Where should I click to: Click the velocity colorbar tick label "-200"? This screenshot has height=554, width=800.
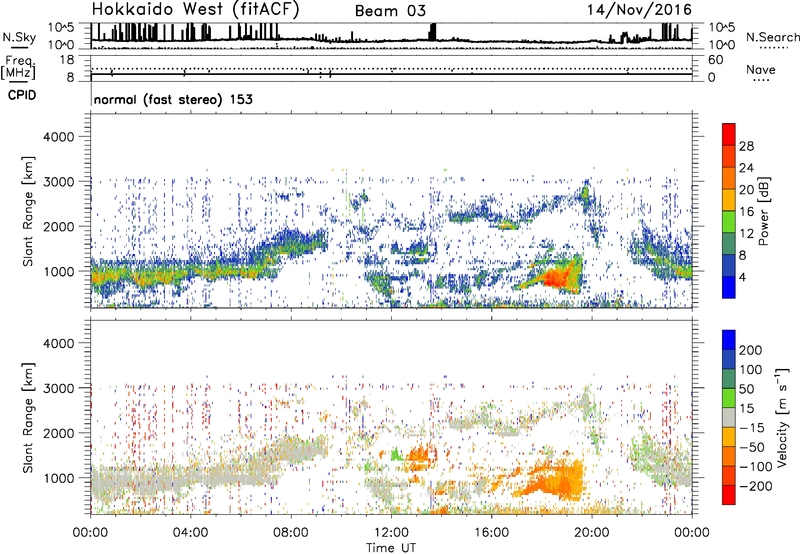[x=755, y=486]
